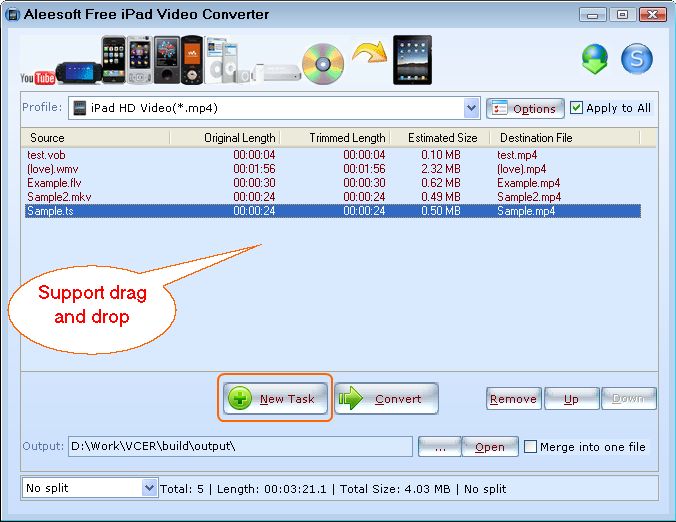Screen dimensions: 676x522
Task: Open the output folder
Action: [490, 447]
